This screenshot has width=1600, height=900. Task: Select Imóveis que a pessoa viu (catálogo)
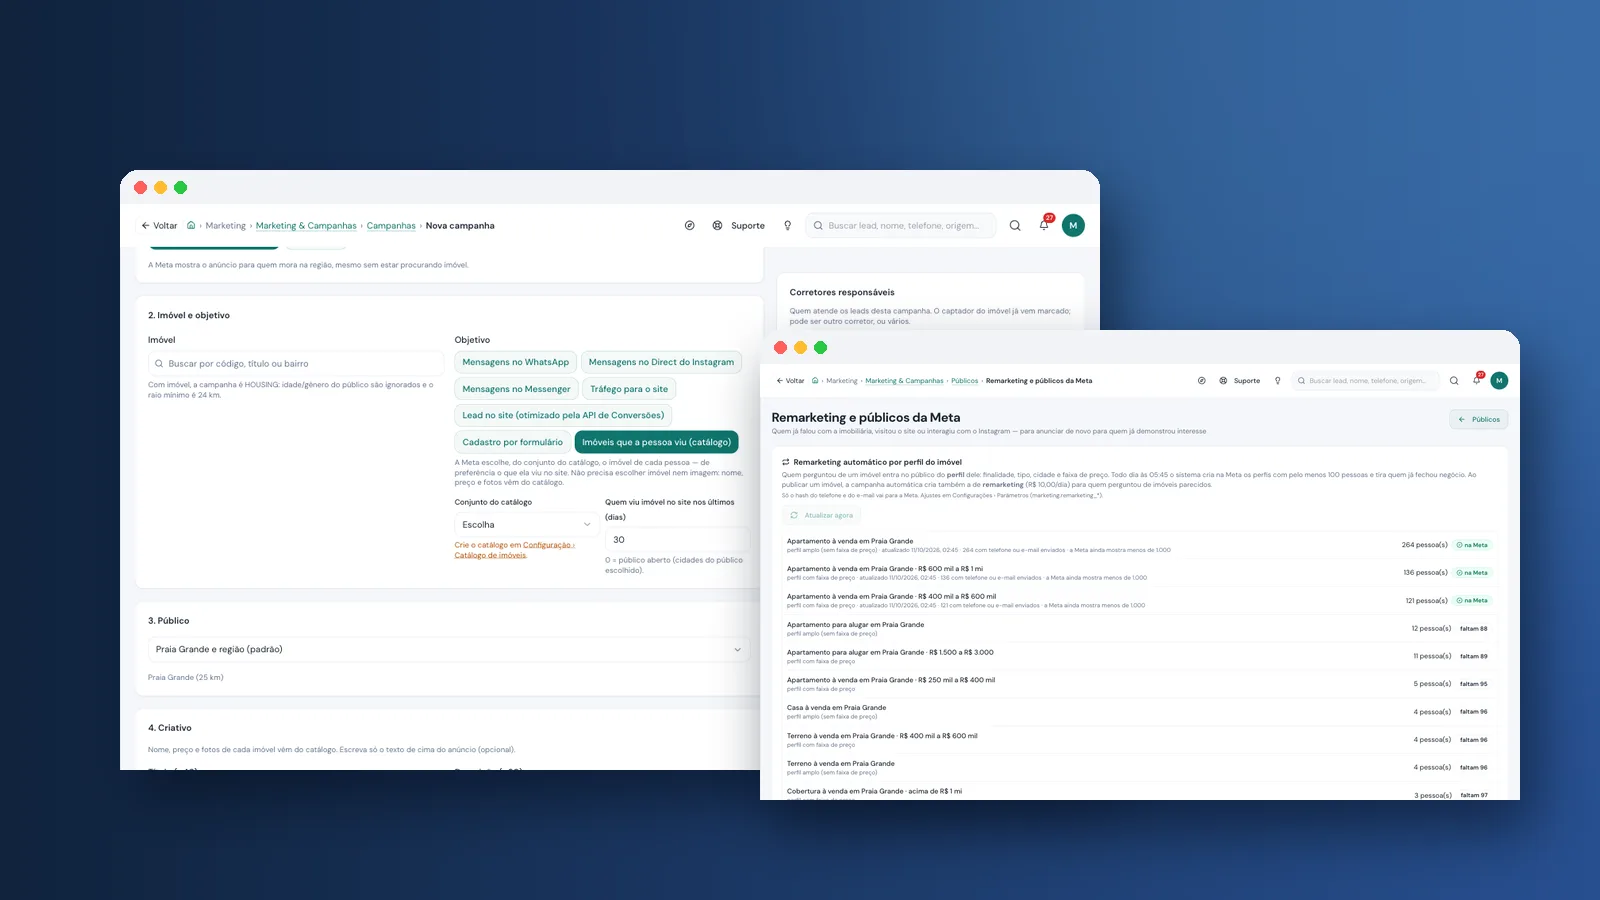pos(656,442)
